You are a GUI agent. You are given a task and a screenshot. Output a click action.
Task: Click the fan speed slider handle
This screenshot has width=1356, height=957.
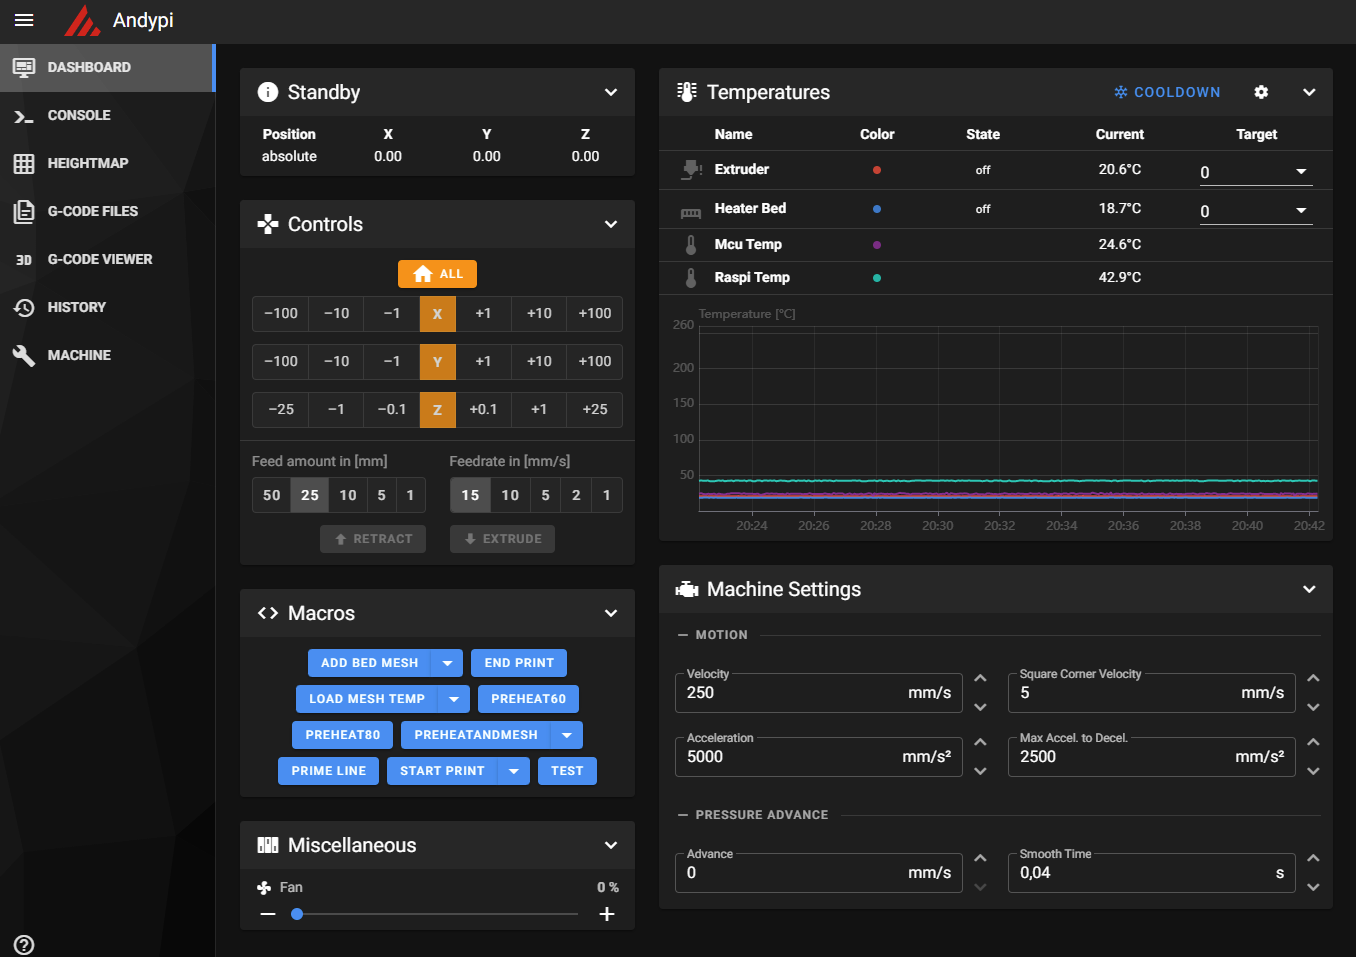297,914
